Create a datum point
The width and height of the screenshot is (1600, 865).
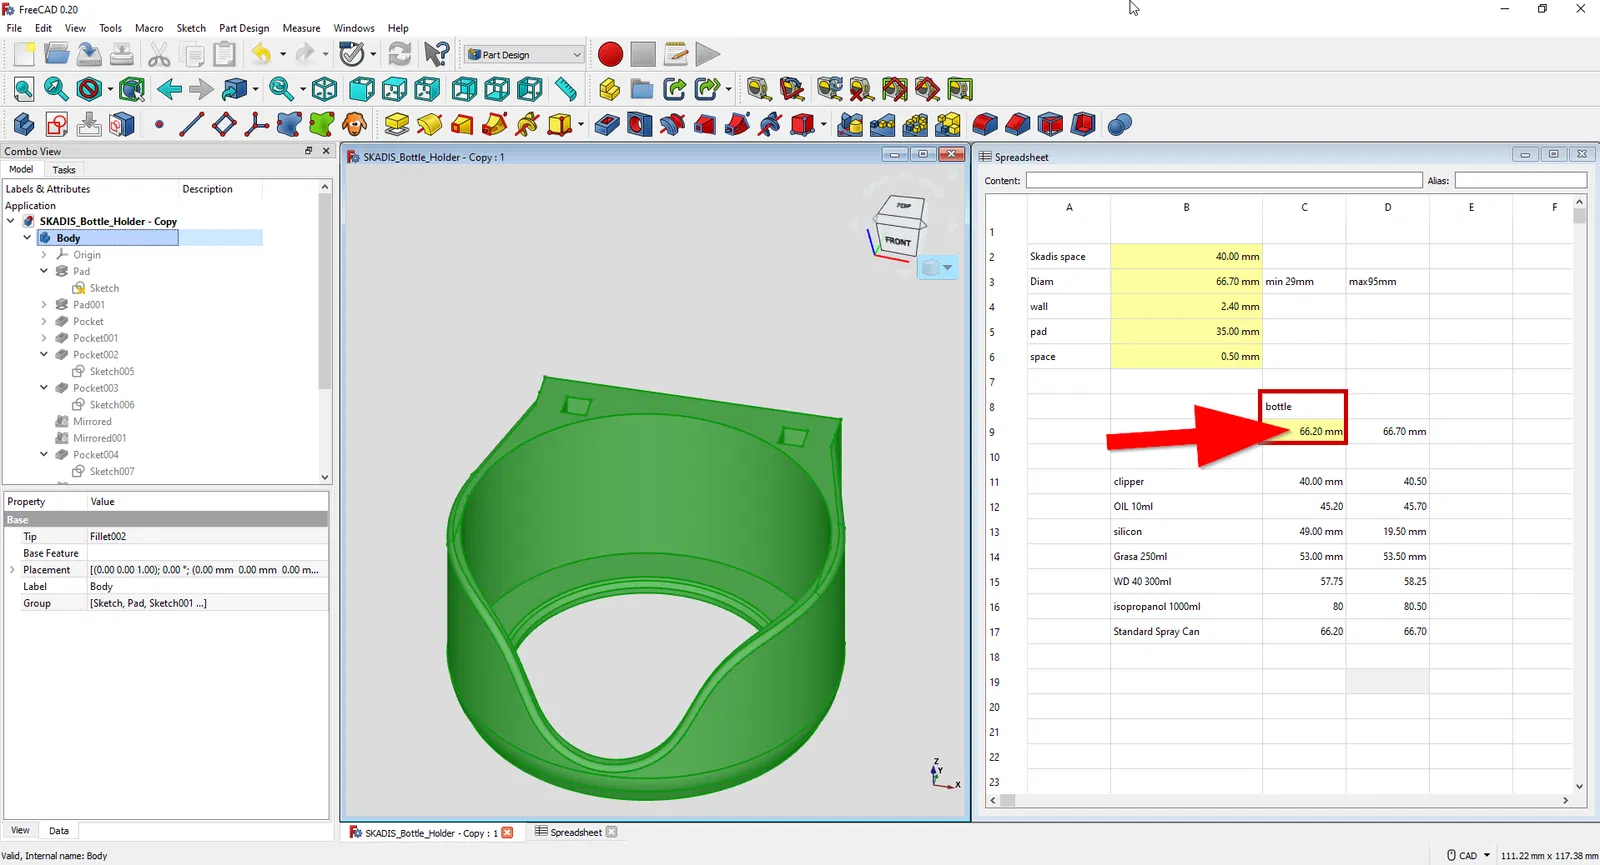tap(159, 124)
